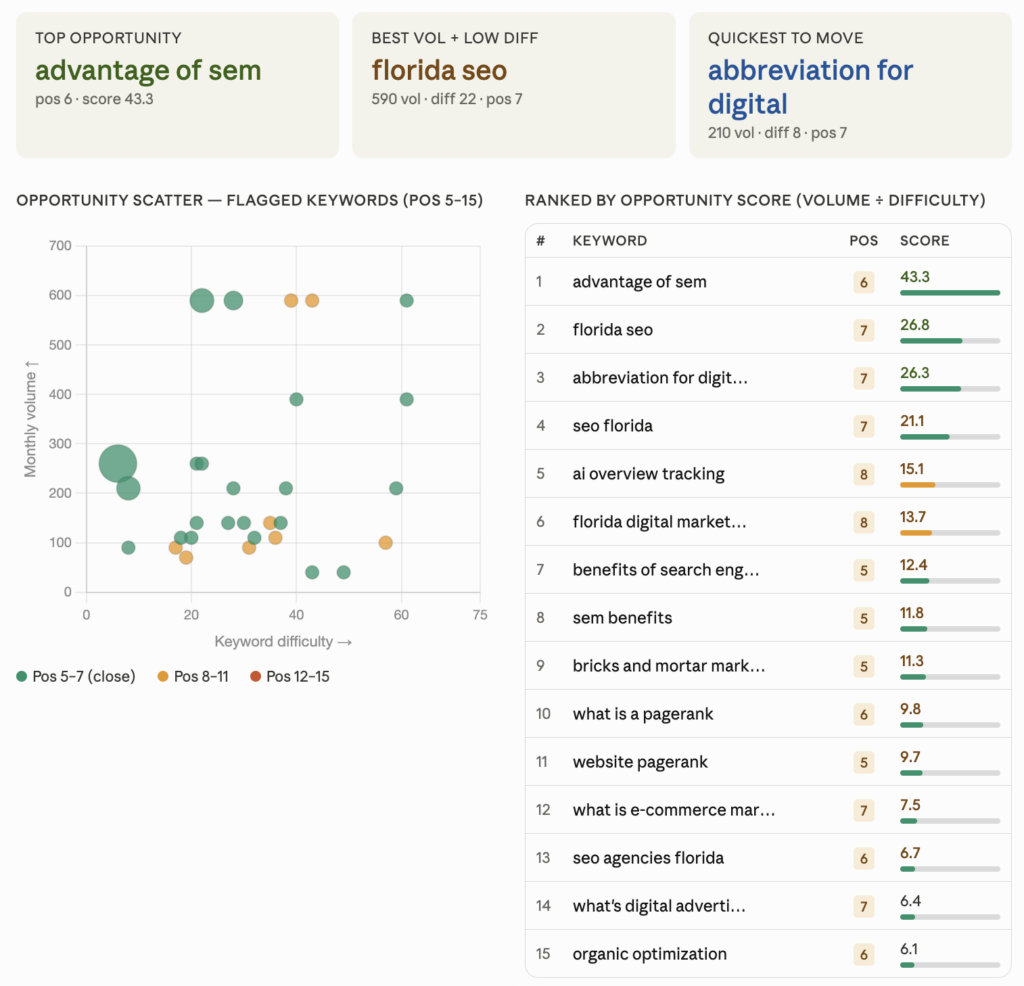Click the position badge in 'ai overview tracking' row
1024x986 pixels.
point(863,474)
